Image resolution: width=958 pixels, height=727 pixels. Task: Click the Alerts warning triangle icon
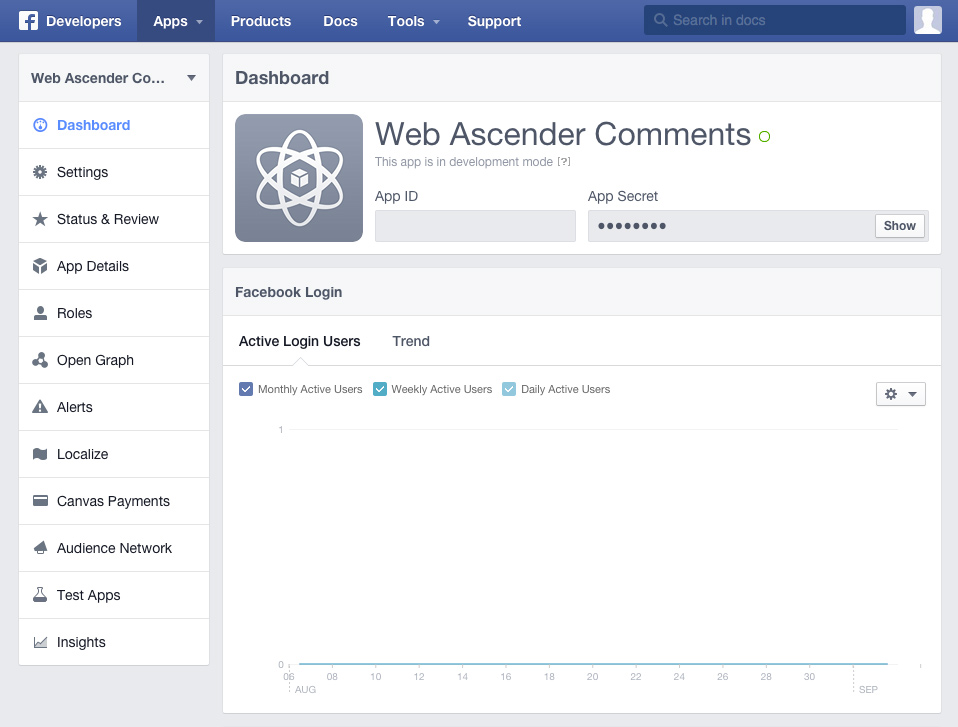(40, 407)
